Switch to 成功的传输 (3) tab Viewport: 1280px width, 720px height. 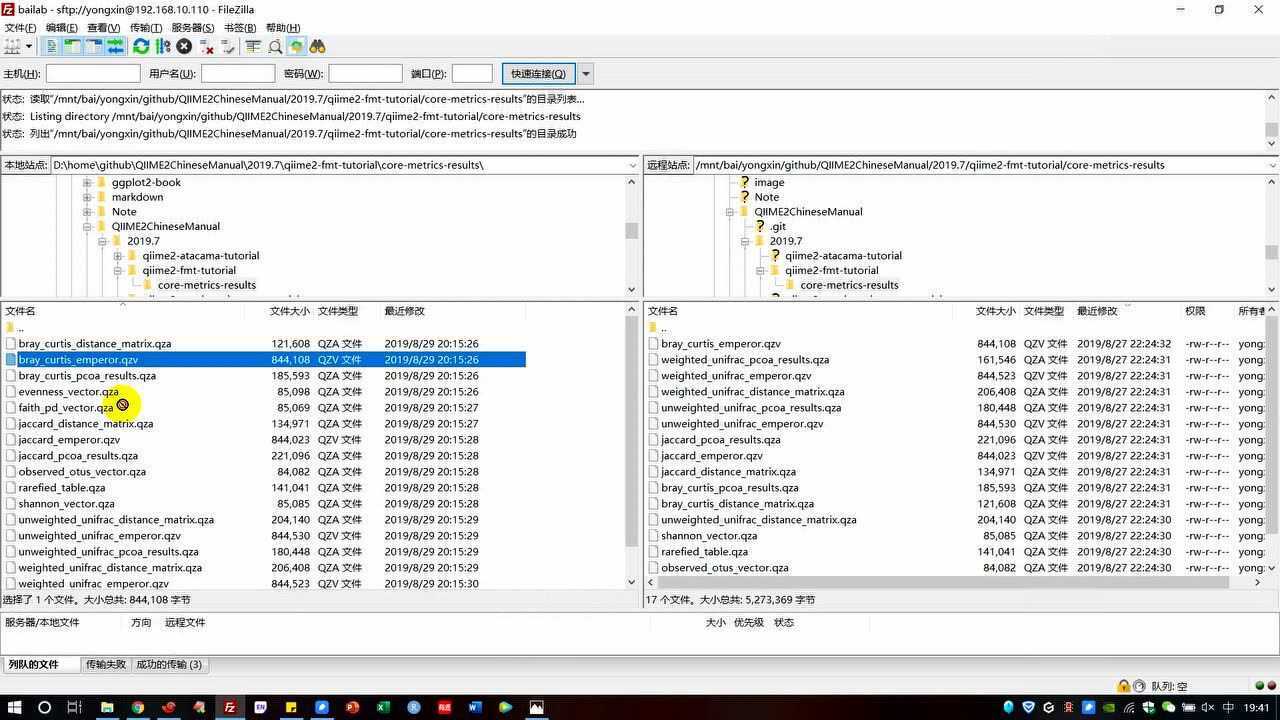[169, 665]
